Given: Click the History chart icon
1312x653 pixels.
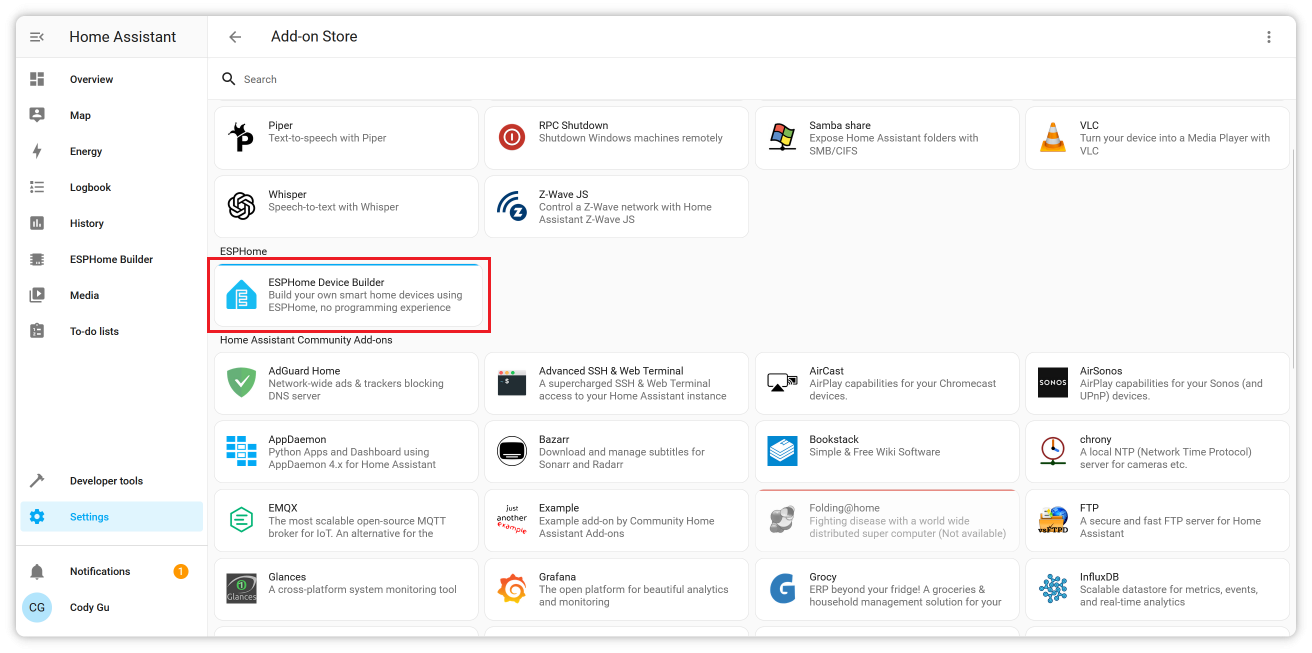Looking at the screenshot, I should point(37,223).
